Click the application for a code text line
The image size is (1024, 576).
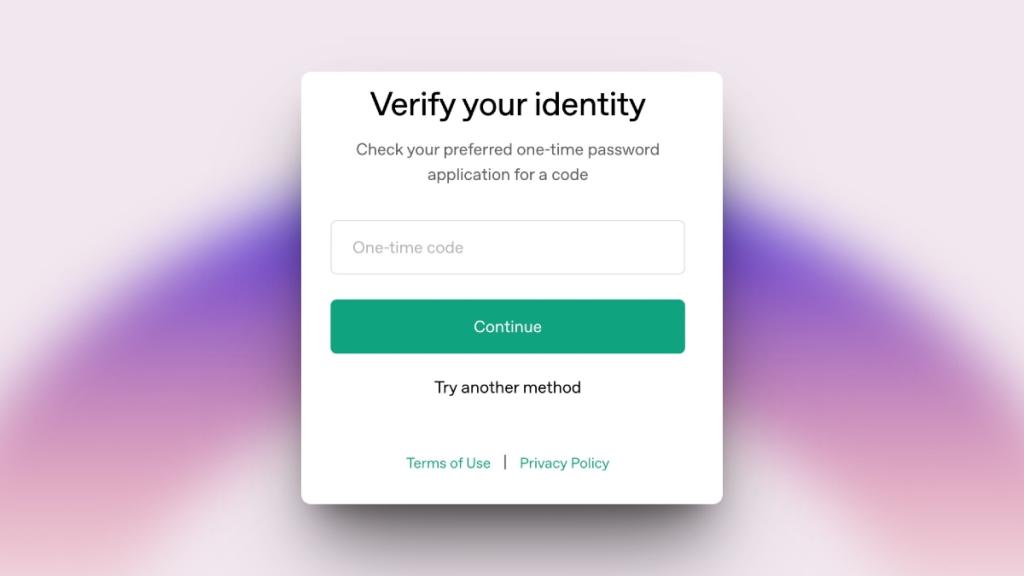click(x=507, y=174)
